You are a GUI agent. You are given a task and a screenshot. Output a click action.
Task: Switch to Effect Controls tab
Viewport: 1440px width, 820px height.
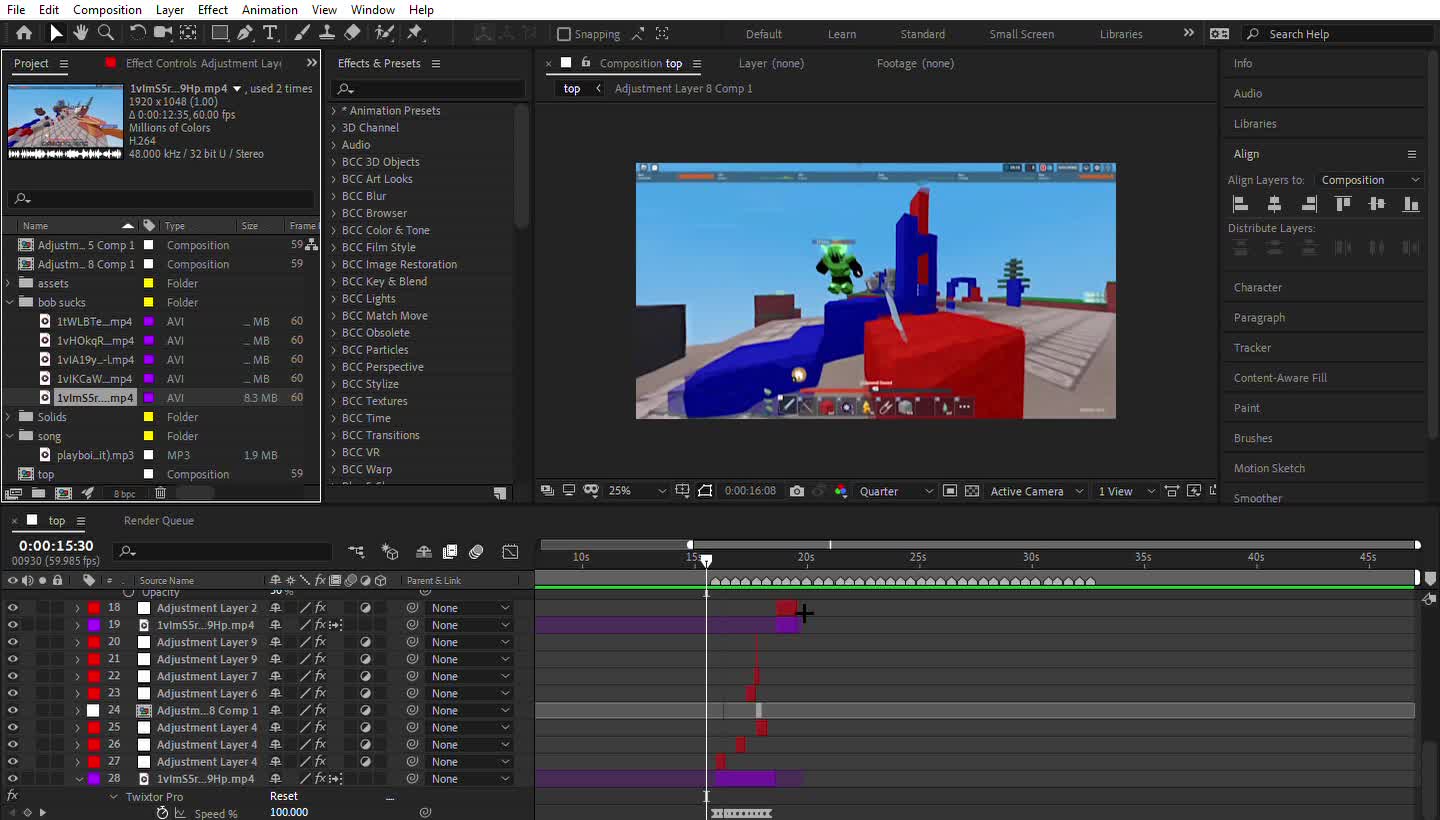[x=204, y=63]
